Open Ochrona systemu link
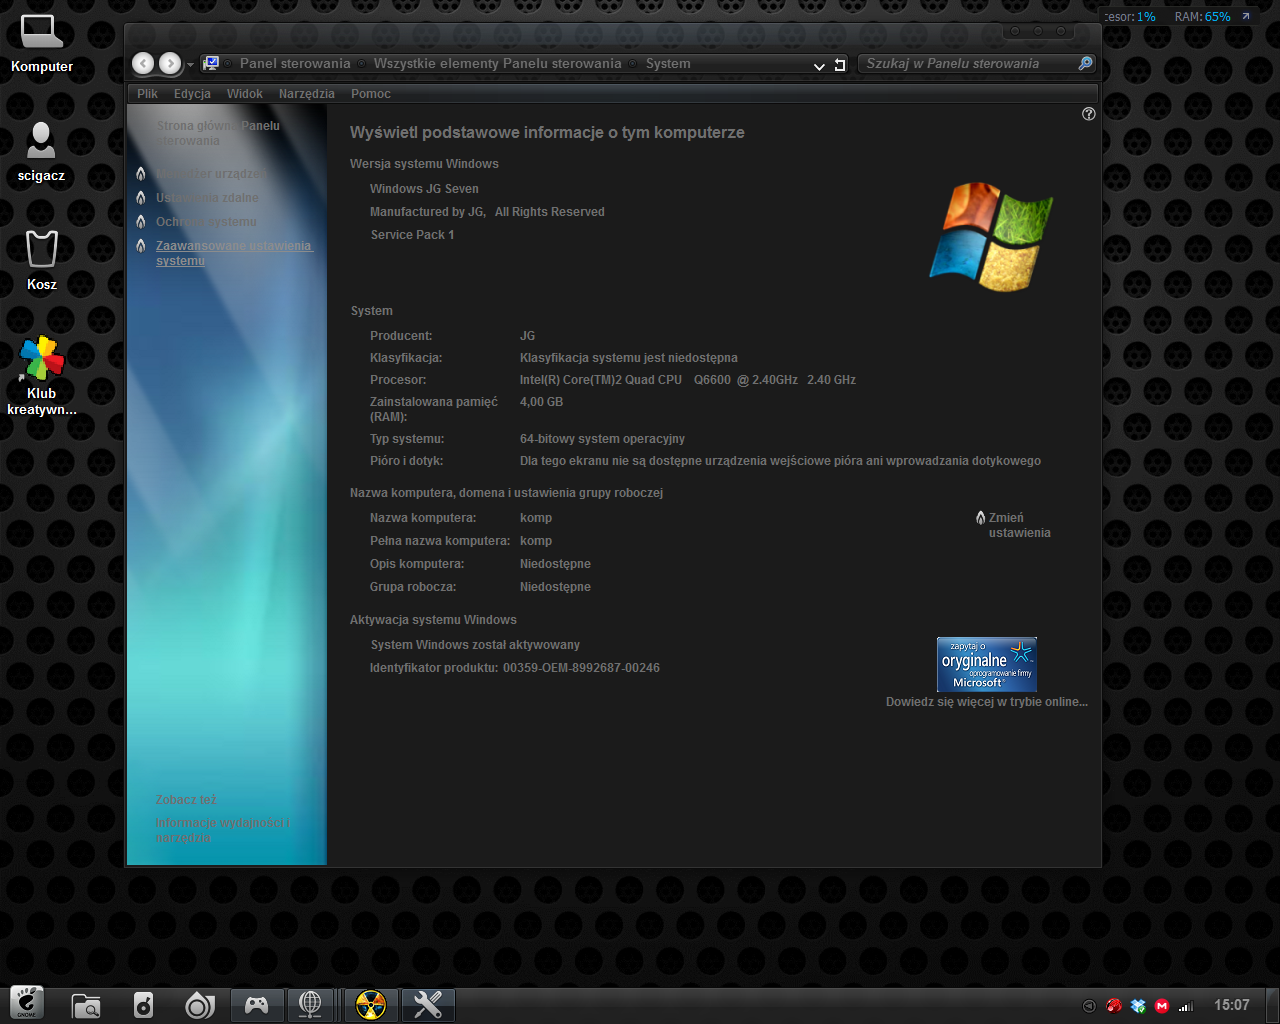The image size is (1280, 1024). click(206, 222)
